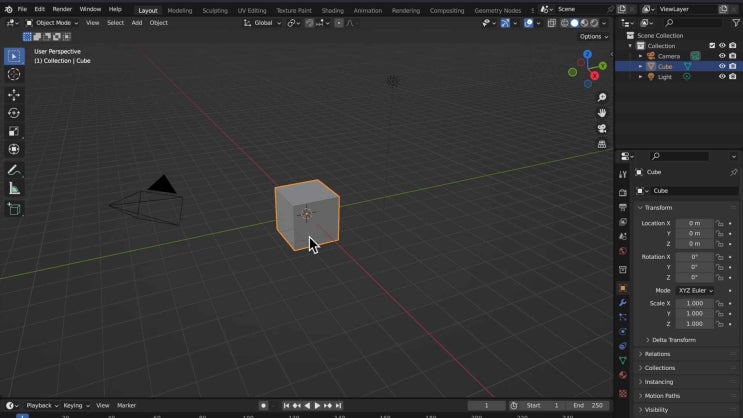Open the Object Mode dropdown
The image size is (743, 418).
(x=51, y=23)
